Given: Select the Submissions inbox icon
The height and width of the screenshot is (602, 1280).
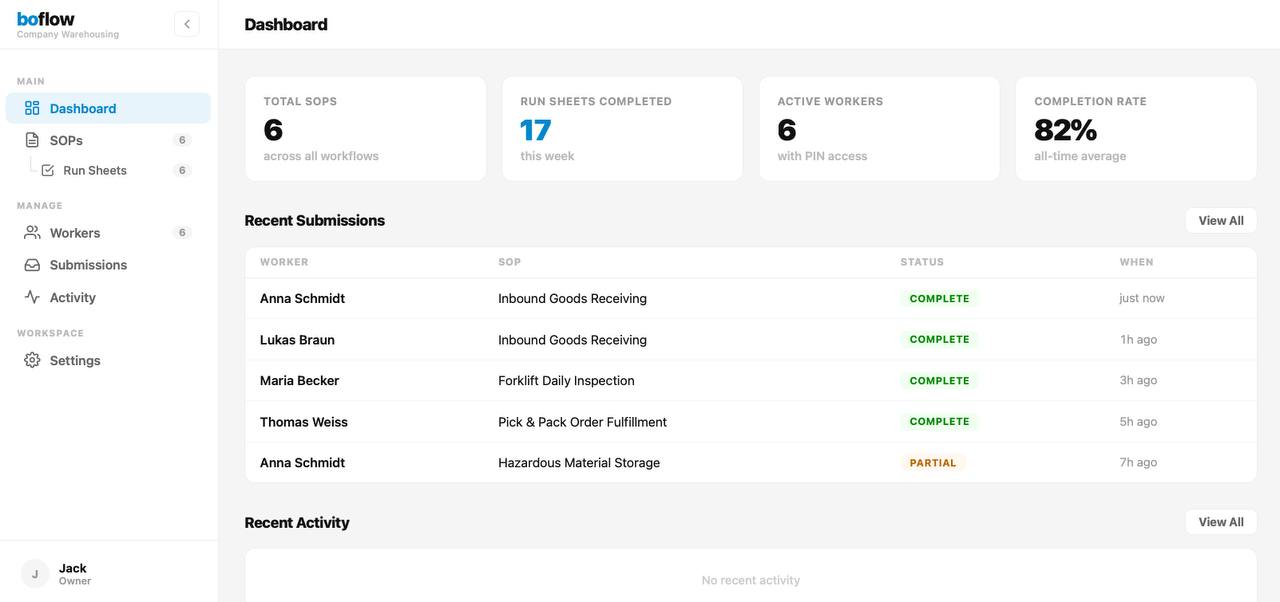Looking at the screenshot, I should click(x=30, y=264).
